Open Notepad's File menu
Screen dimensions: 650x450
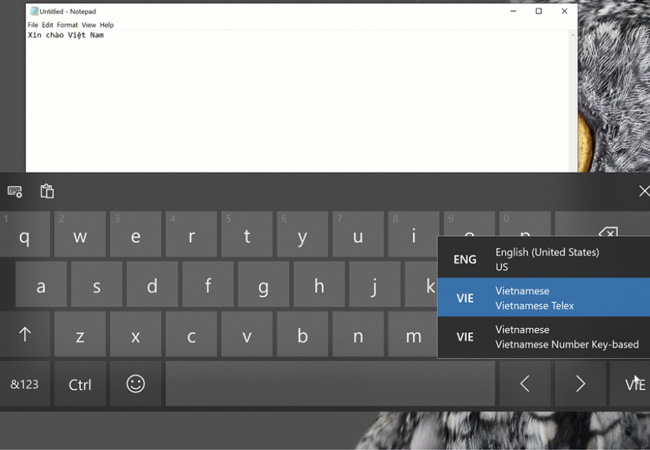click(33, 25)
